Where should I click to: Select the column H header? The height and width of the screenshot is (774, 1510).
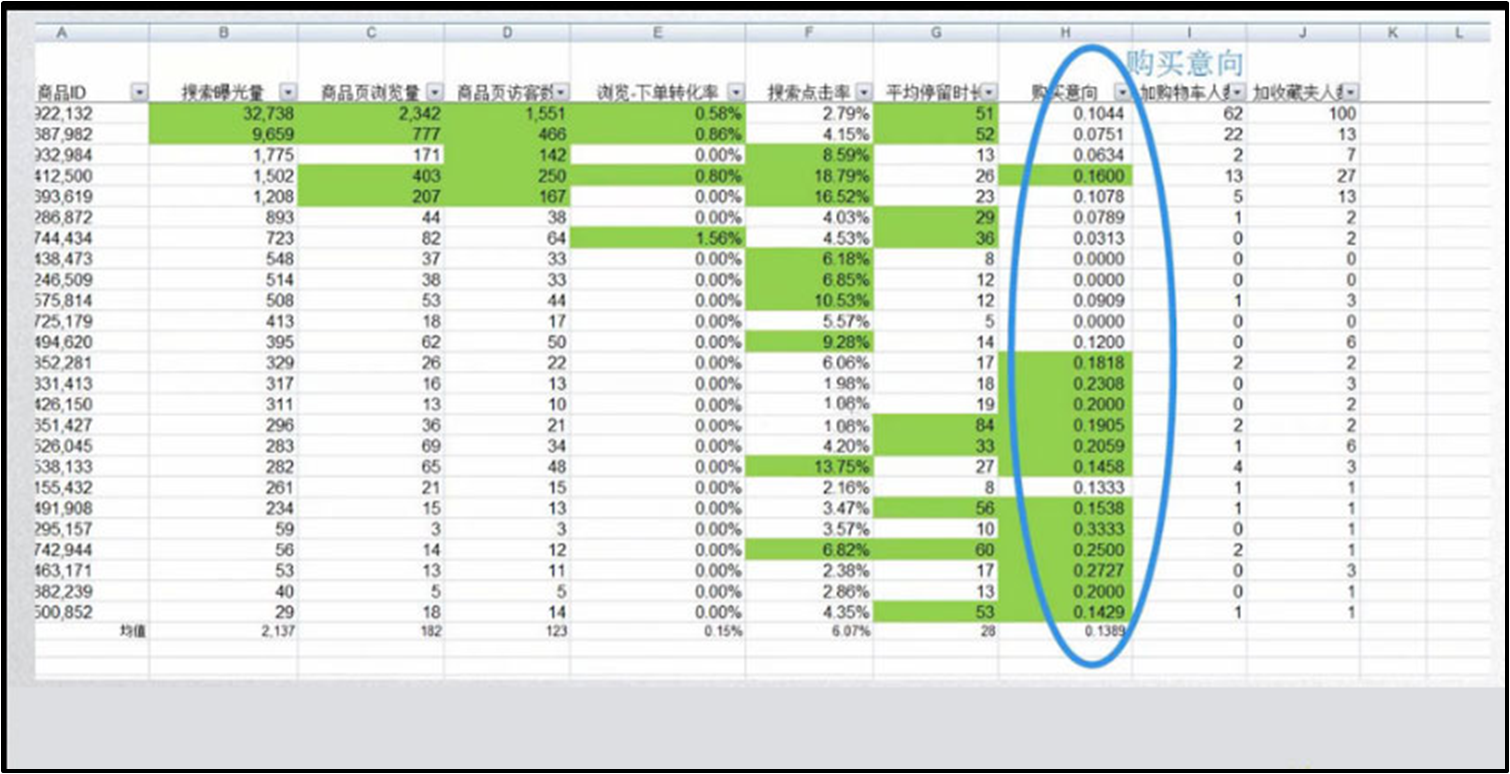1064,33
